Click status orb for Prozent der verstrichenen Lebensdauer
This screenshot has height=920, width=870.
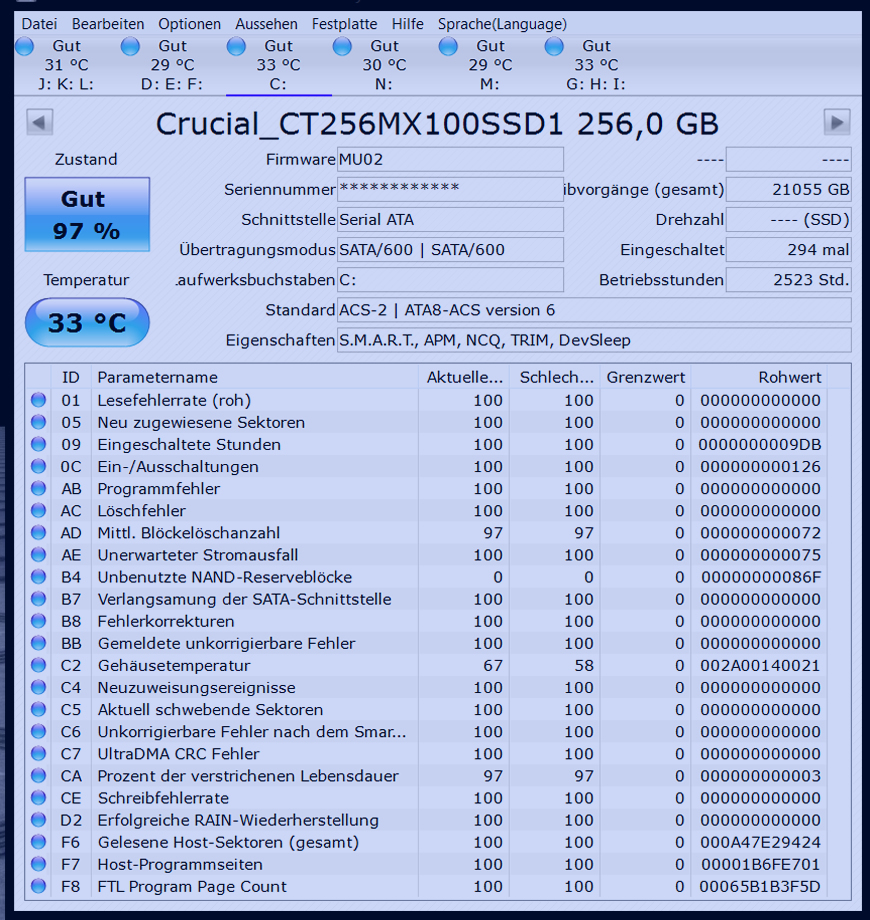pos(39,776)
